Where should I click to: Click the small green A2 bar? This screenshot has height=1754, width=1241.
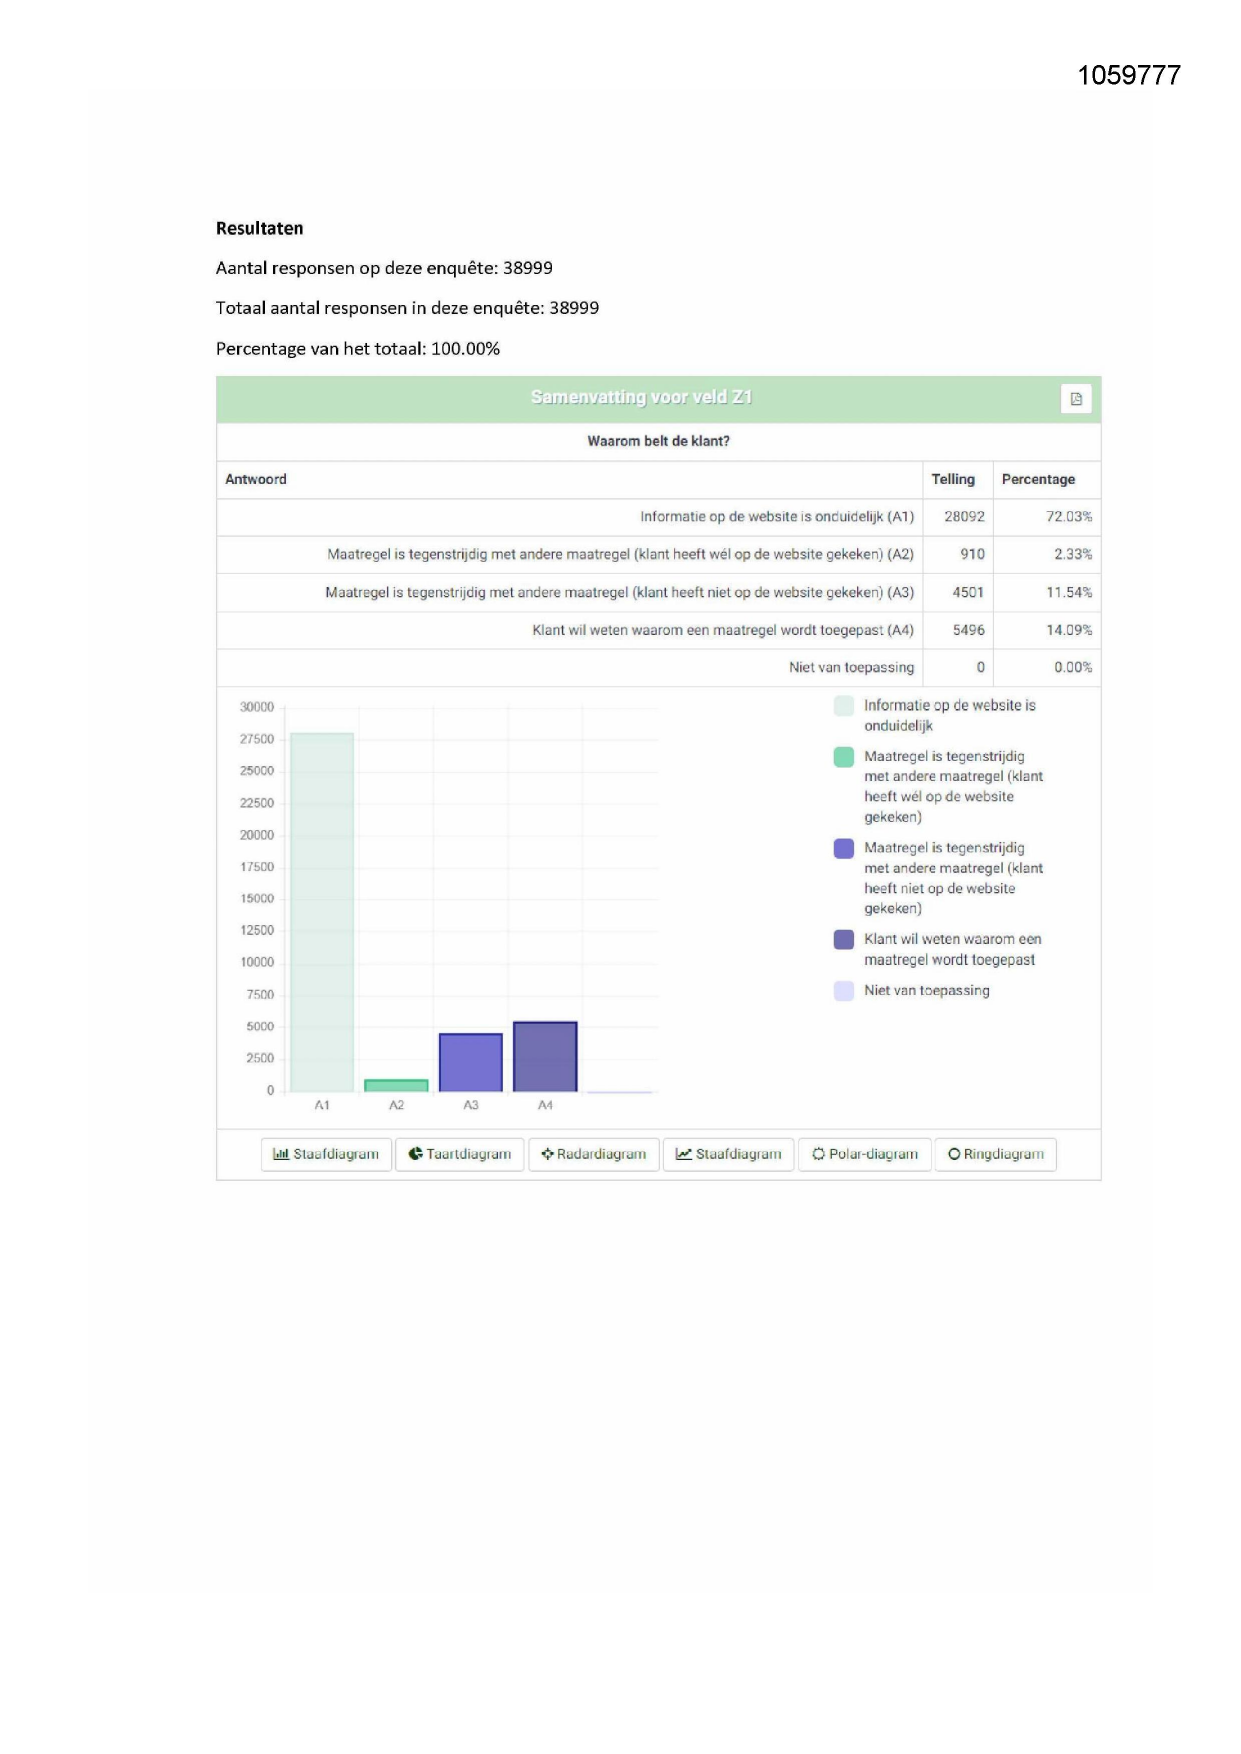point(396,1085)
